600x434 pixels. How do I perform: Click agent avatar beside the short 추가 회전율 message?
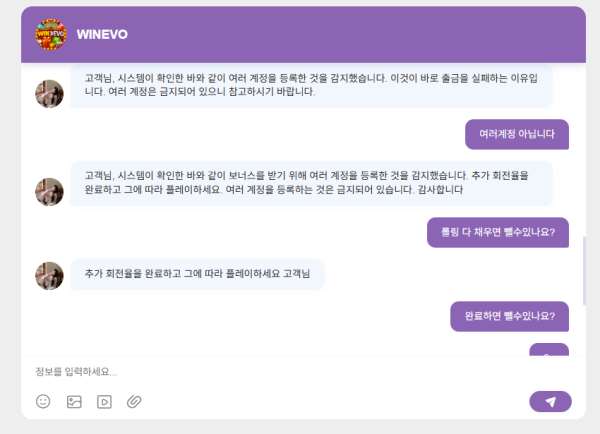49,275
